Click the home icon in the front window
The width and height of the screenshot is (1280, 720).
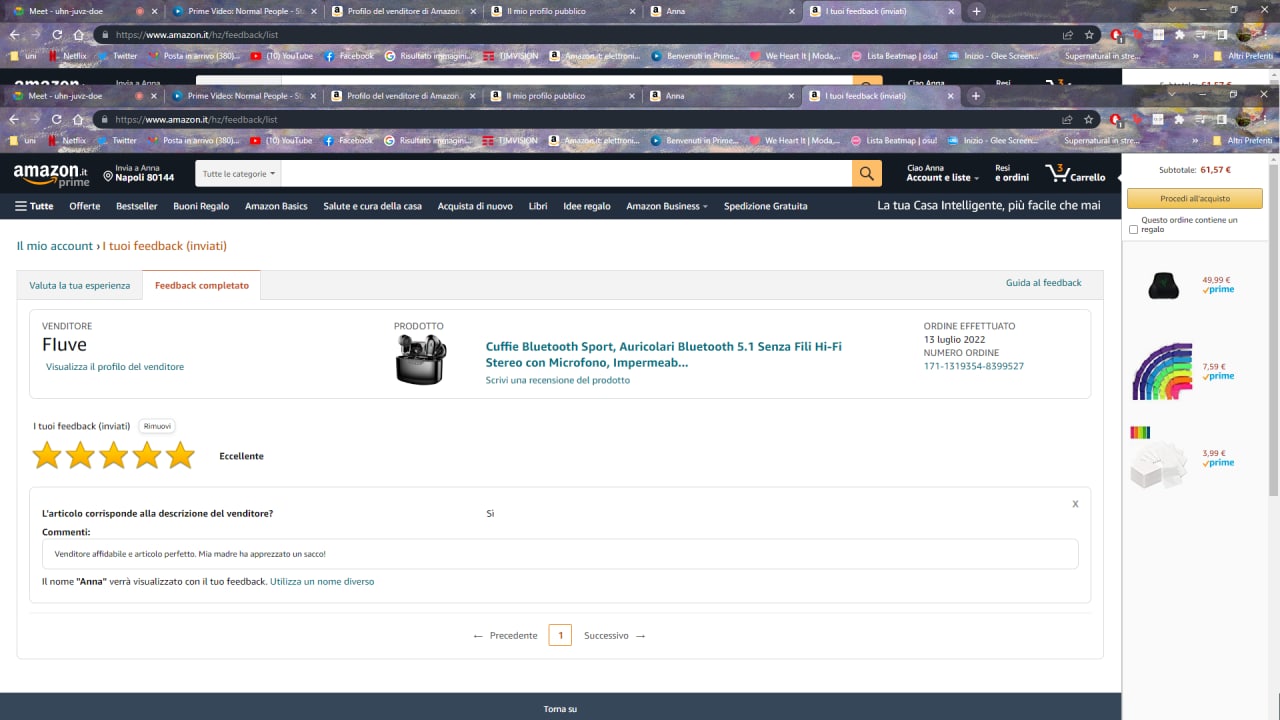(79, 119)
